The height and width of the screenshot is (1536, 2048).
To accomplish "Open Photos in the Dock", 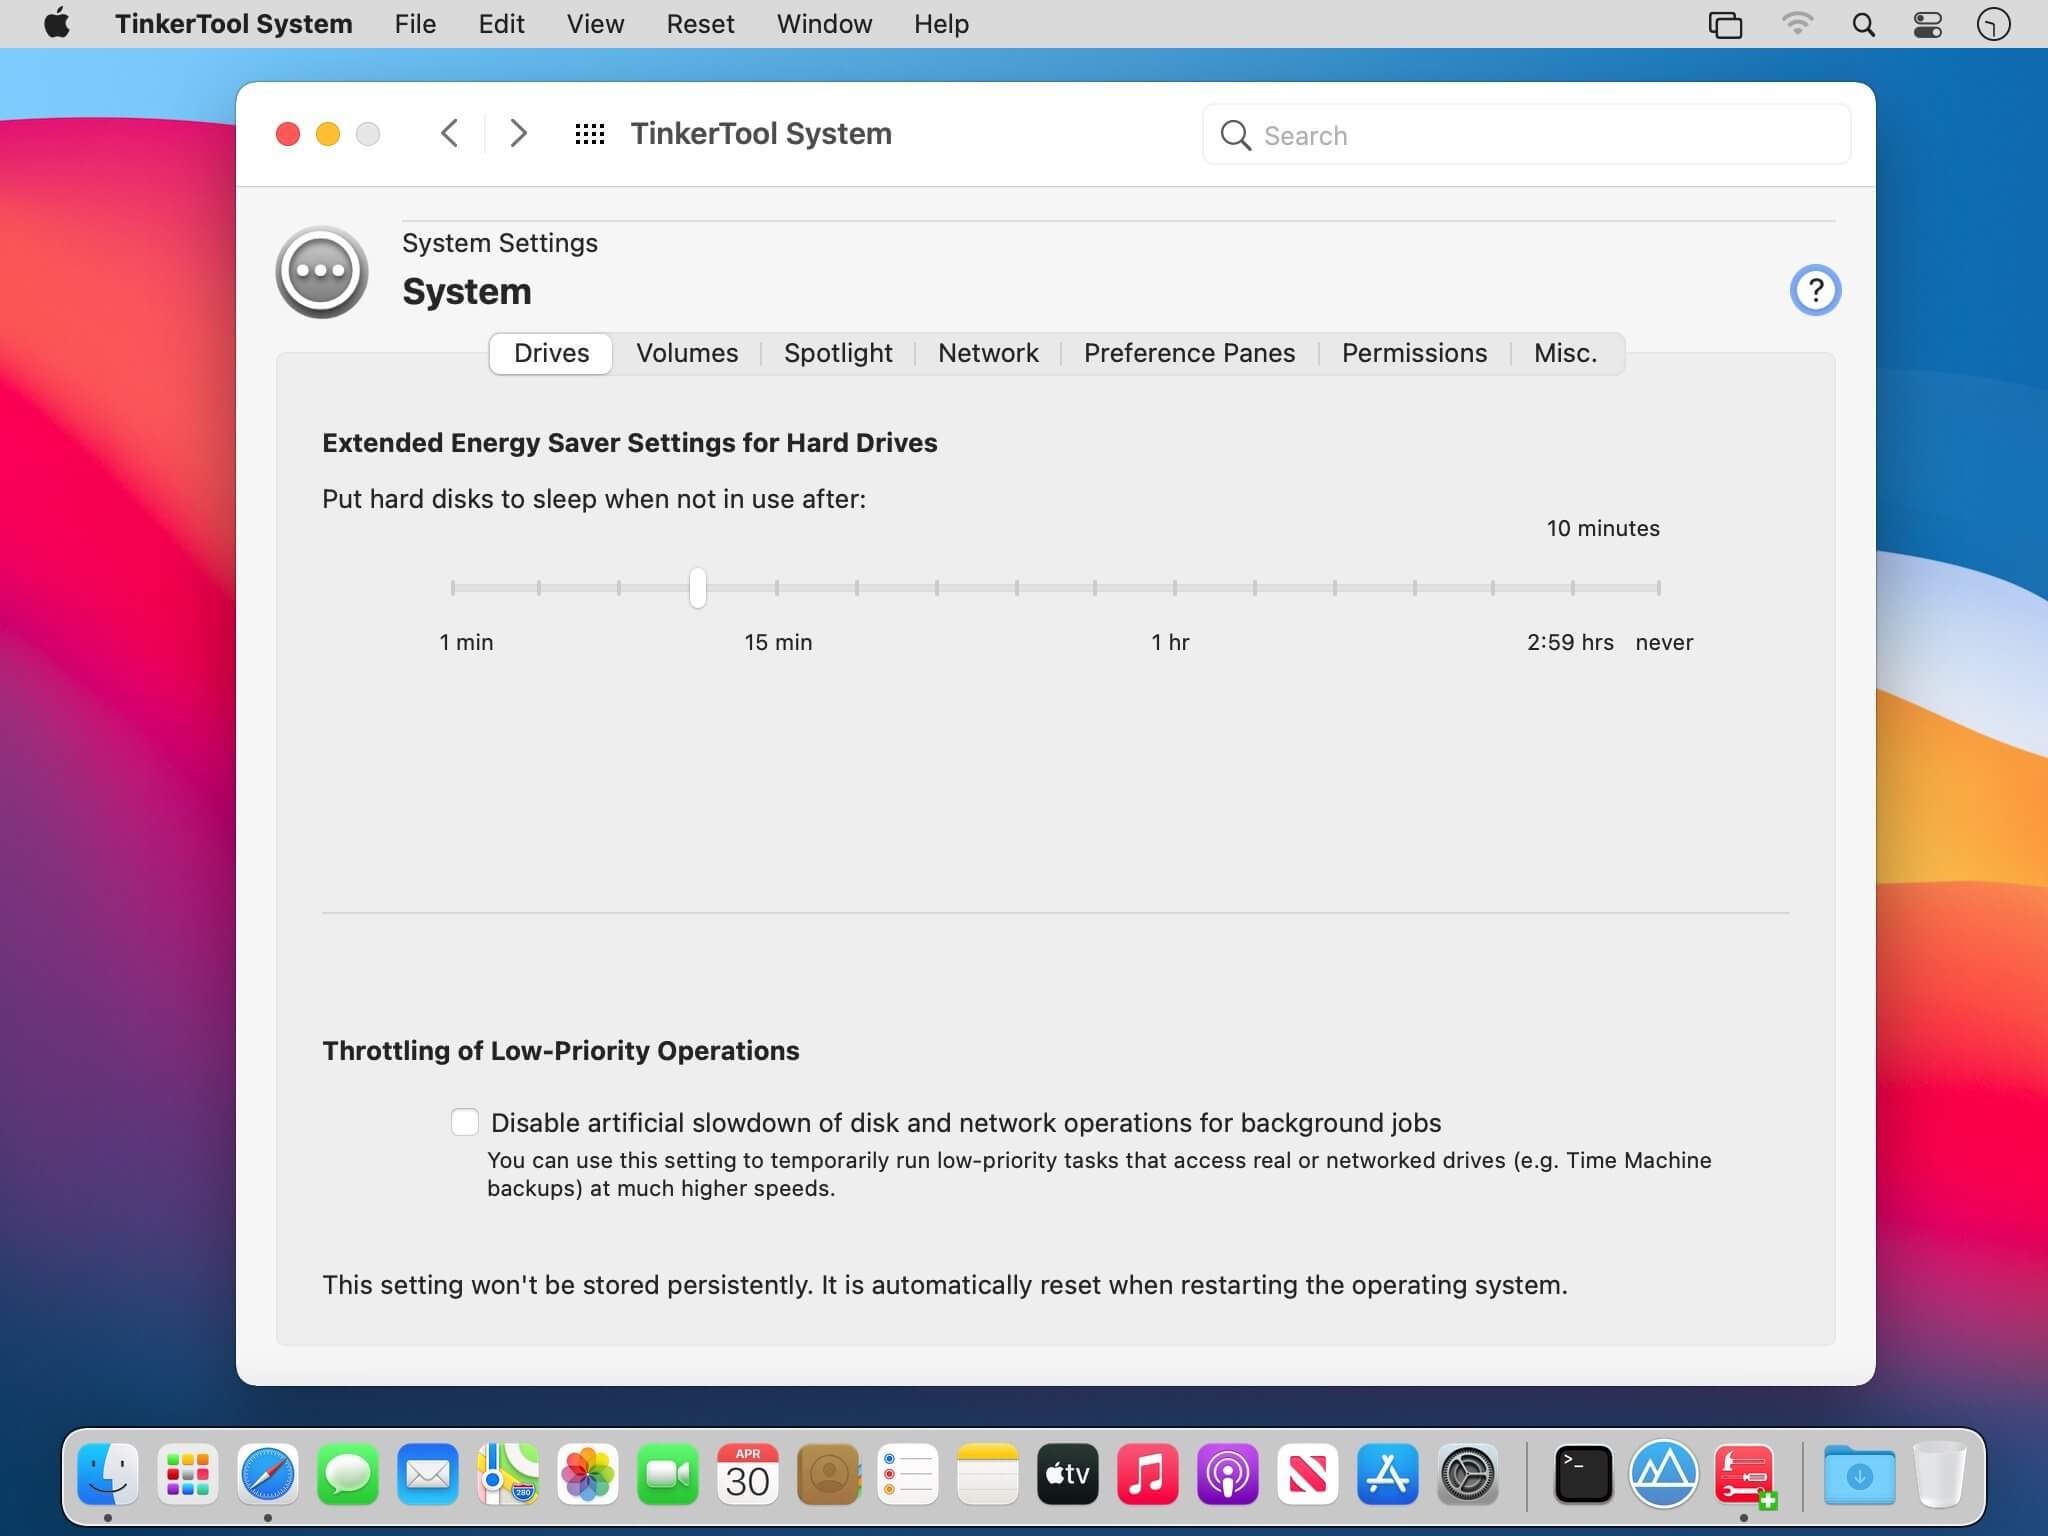I will (x=588, y=1474).
